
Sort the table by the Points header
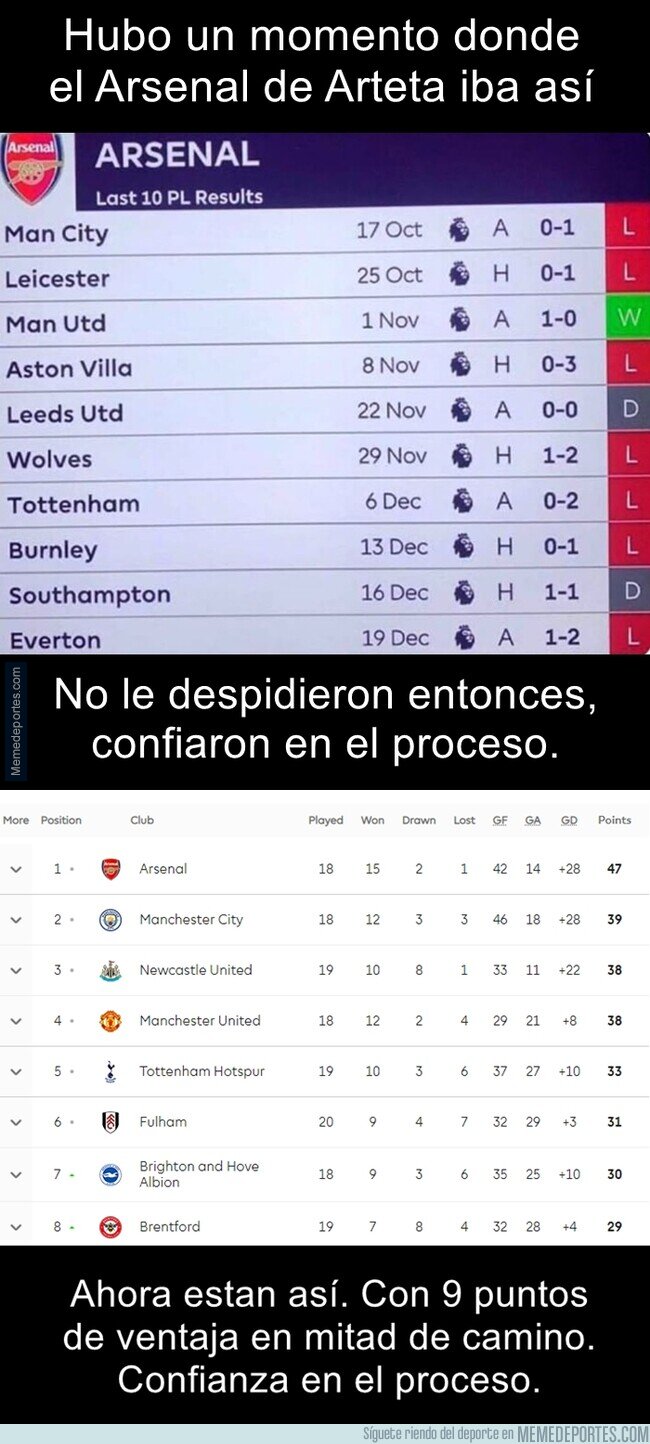(x=615, y=820)
